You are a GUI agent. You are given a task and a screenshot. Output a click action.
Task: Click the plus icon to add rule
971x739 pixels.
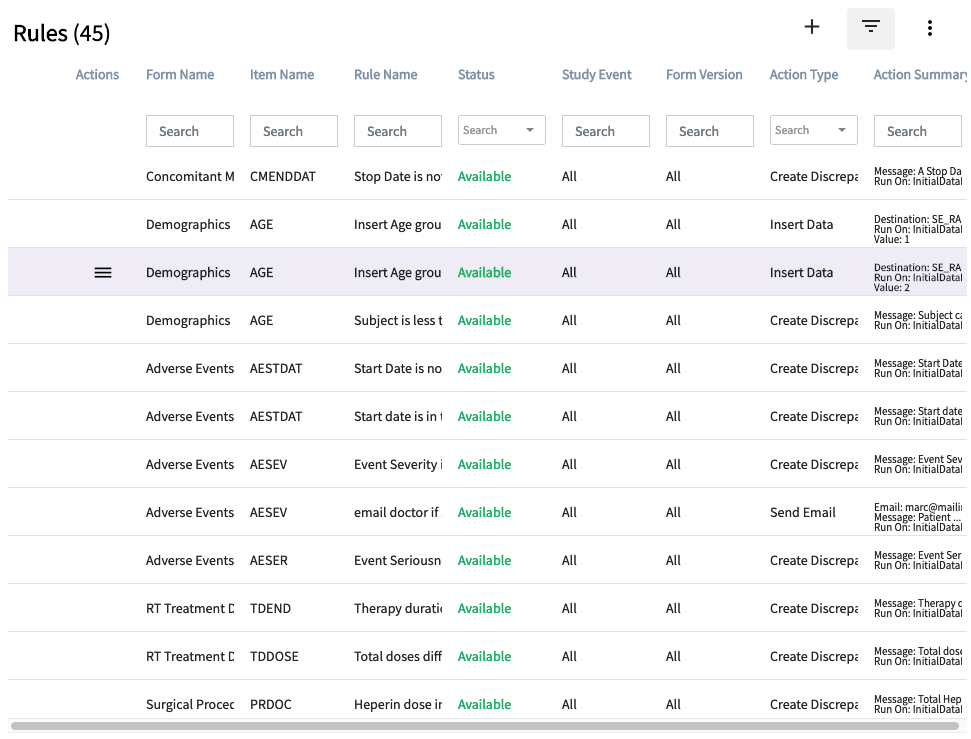(812, 28)
